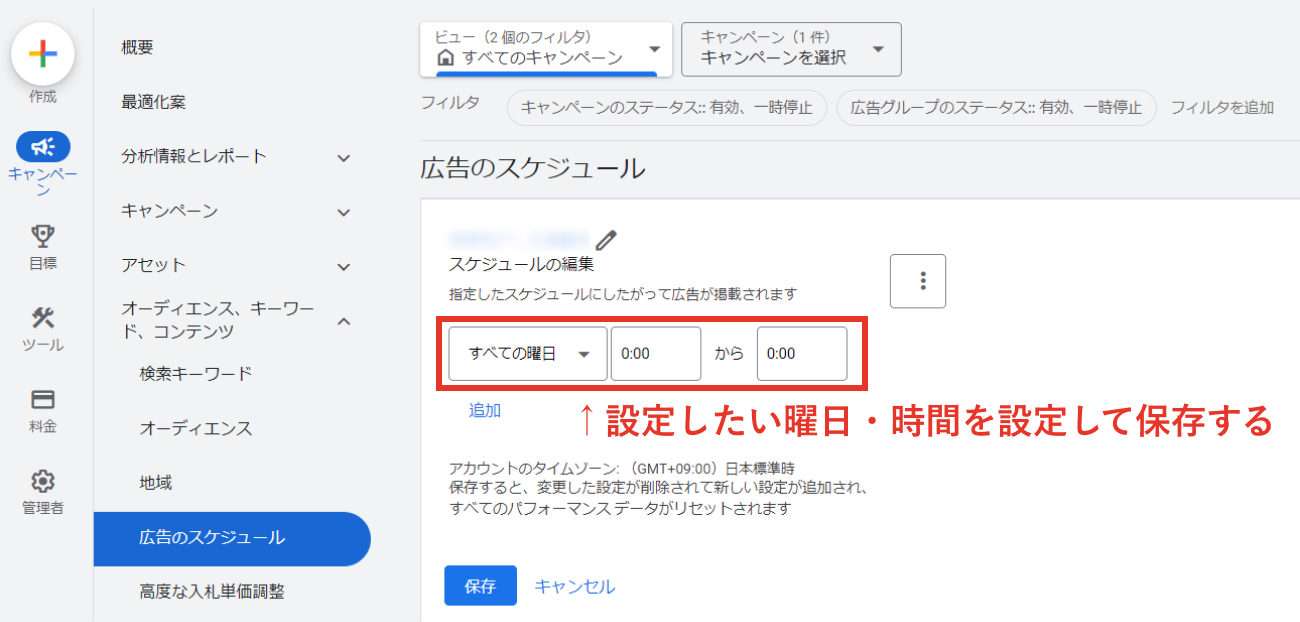Click the 保存 button
This screenshot has width=1300, height=622.
click(480, 586)
